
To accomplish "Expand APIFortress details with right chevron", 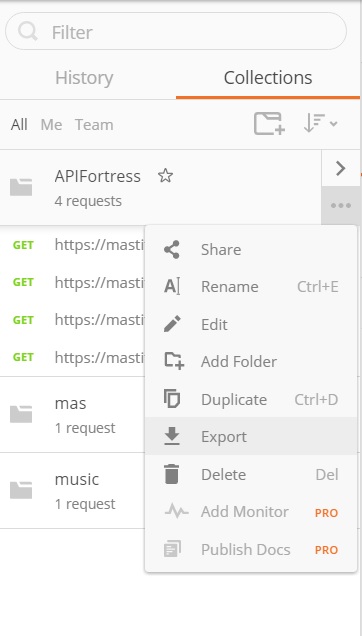I will pos(340,168).
